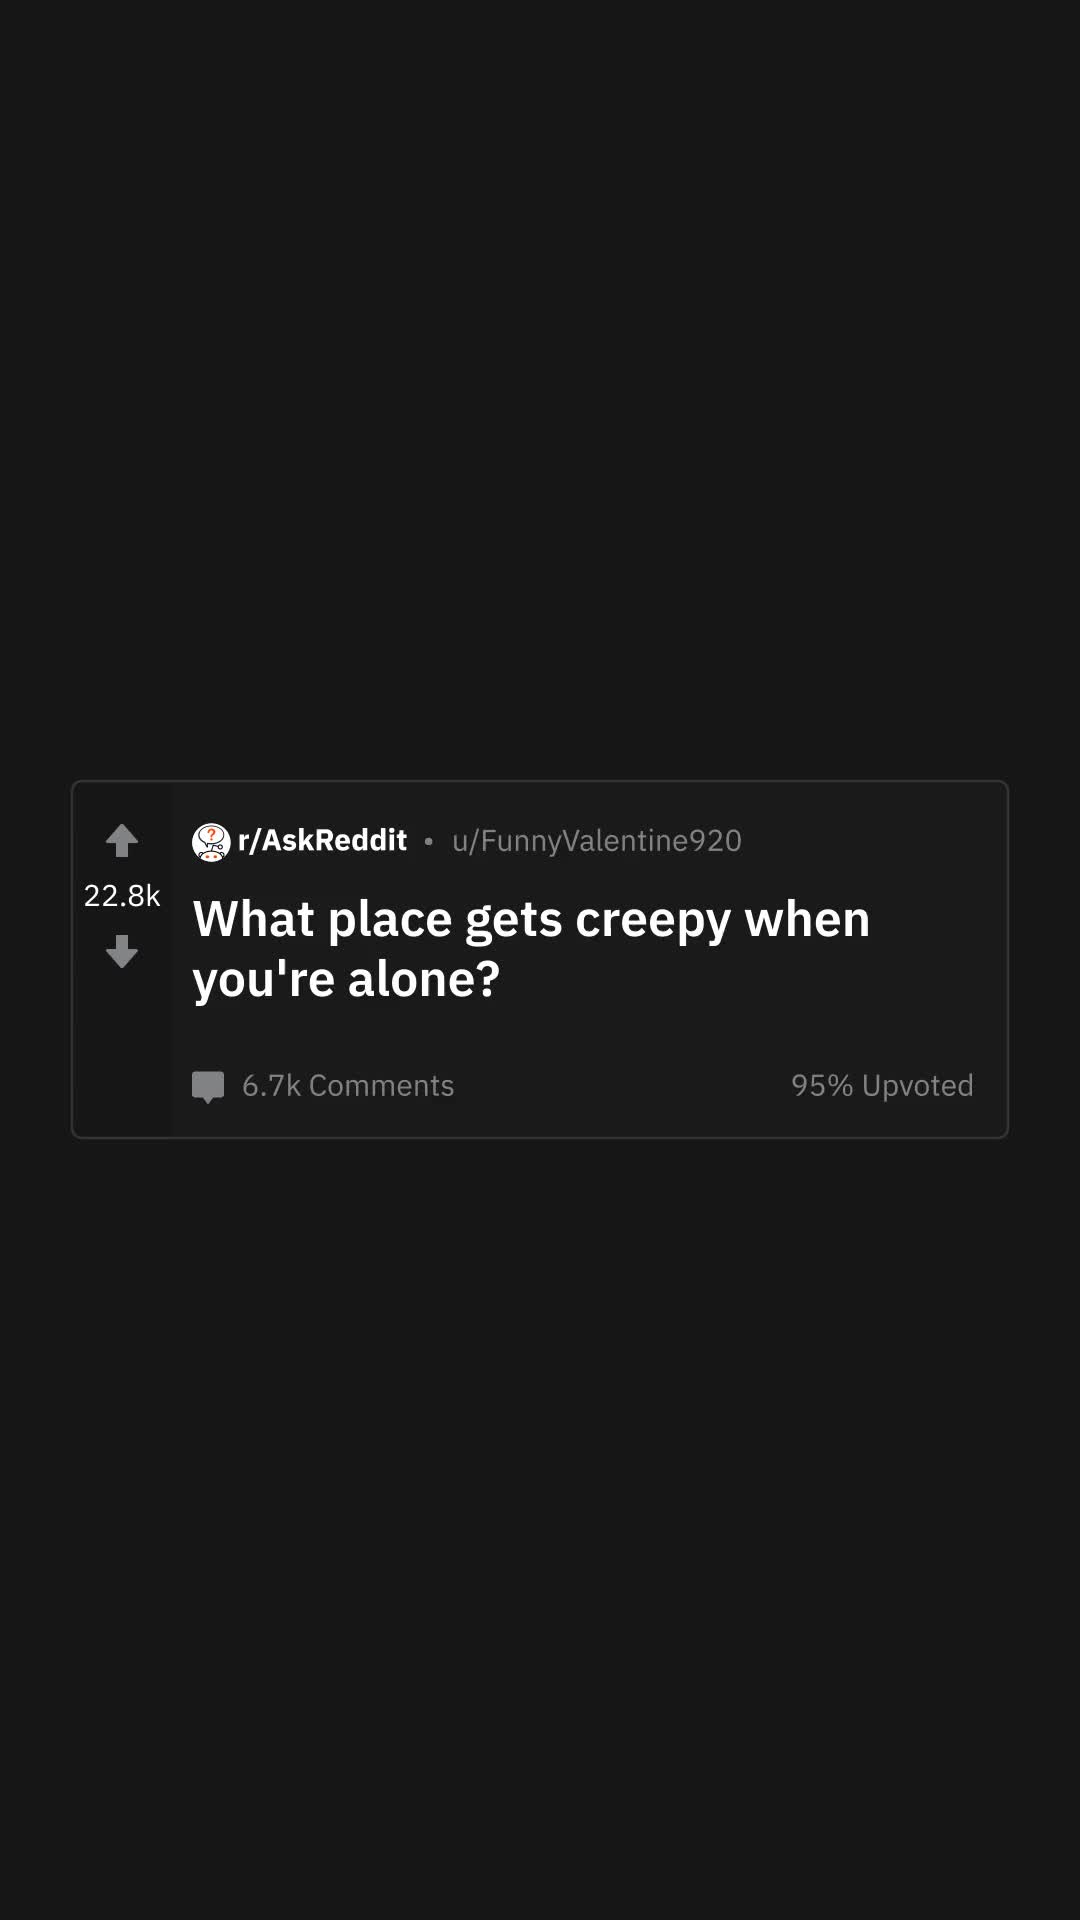Click the word "Comments" in the post footer

pyautogui.click(x=381, y=1086)
